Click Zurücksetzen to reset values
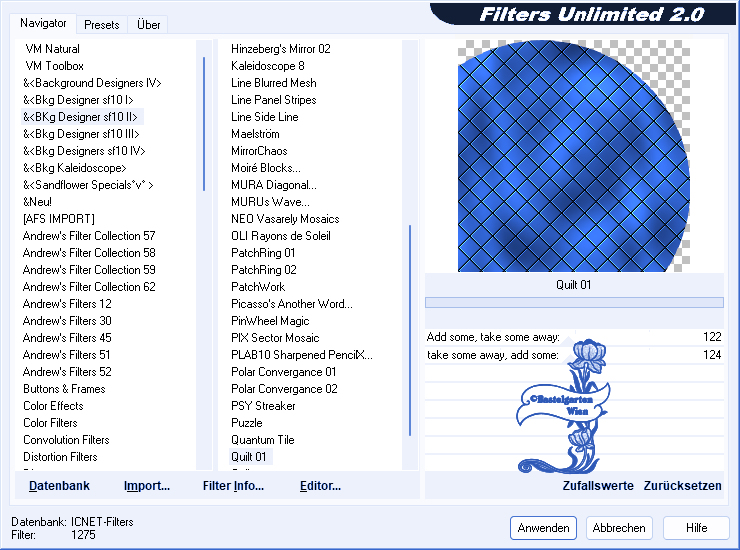The height and width of the screenshot is (550, 740). point(682,485)
